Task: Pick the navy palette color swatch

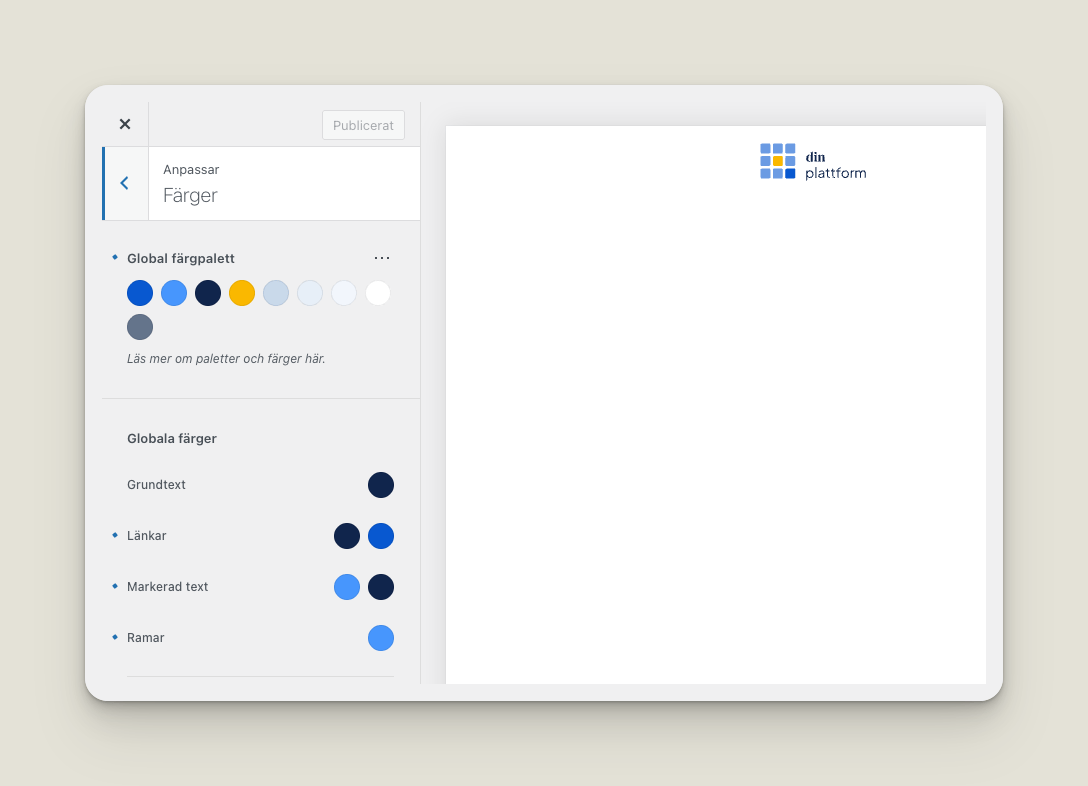Action: click(x=208, y=293)
